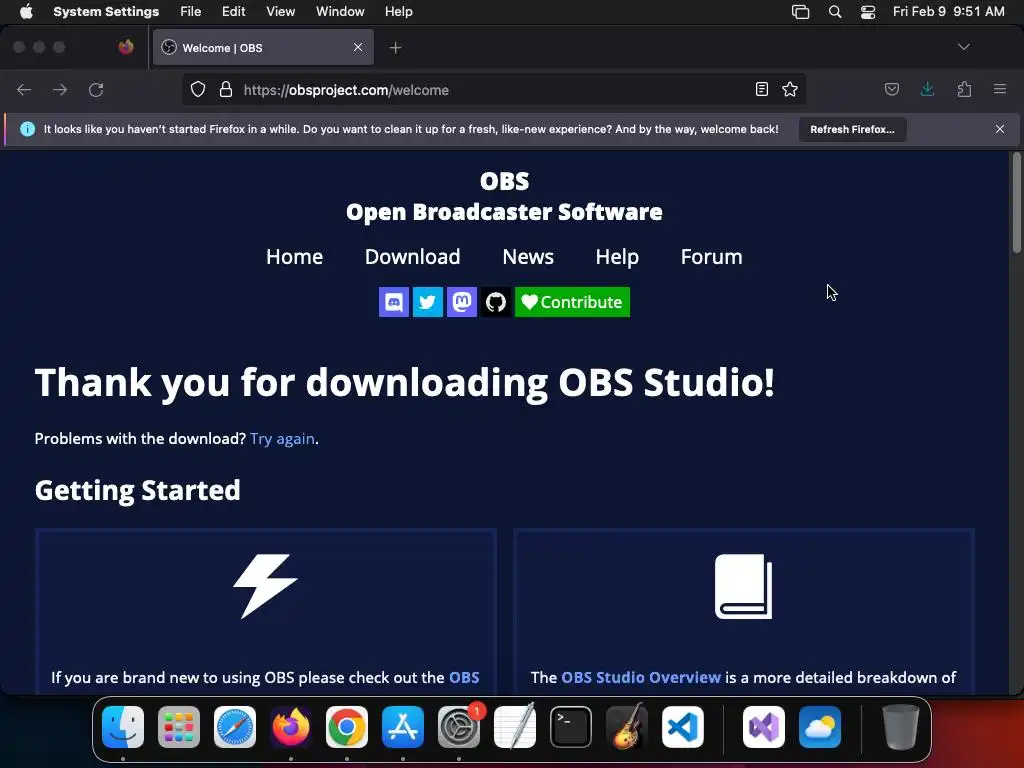Open the Trash in the Dock
This screenshot has height=768, width=1024.
tap(901, 727)
